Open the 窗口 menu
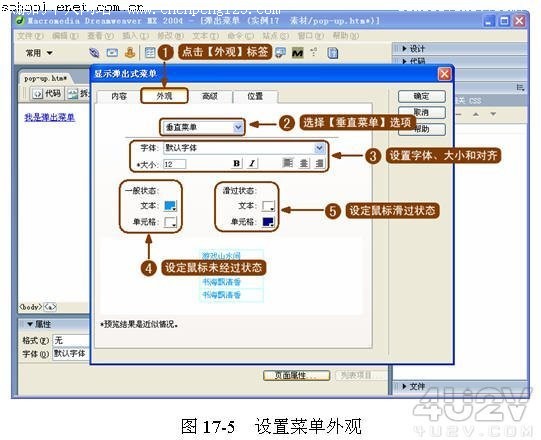541x440 pixels. tap(311, 36)
